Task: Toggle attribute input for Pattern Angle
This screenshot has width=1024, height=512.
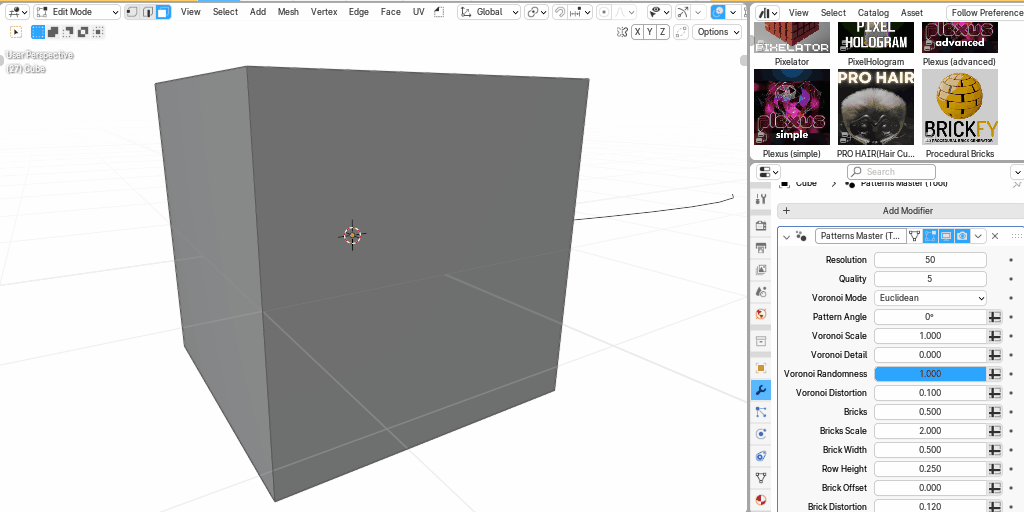Action: click(x=995, y=317)
